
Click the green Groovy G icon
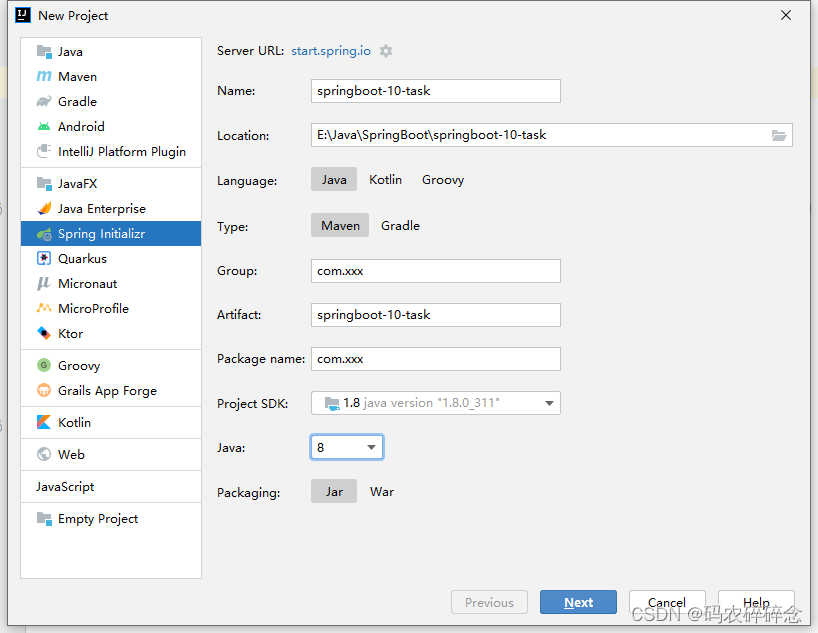44,365
